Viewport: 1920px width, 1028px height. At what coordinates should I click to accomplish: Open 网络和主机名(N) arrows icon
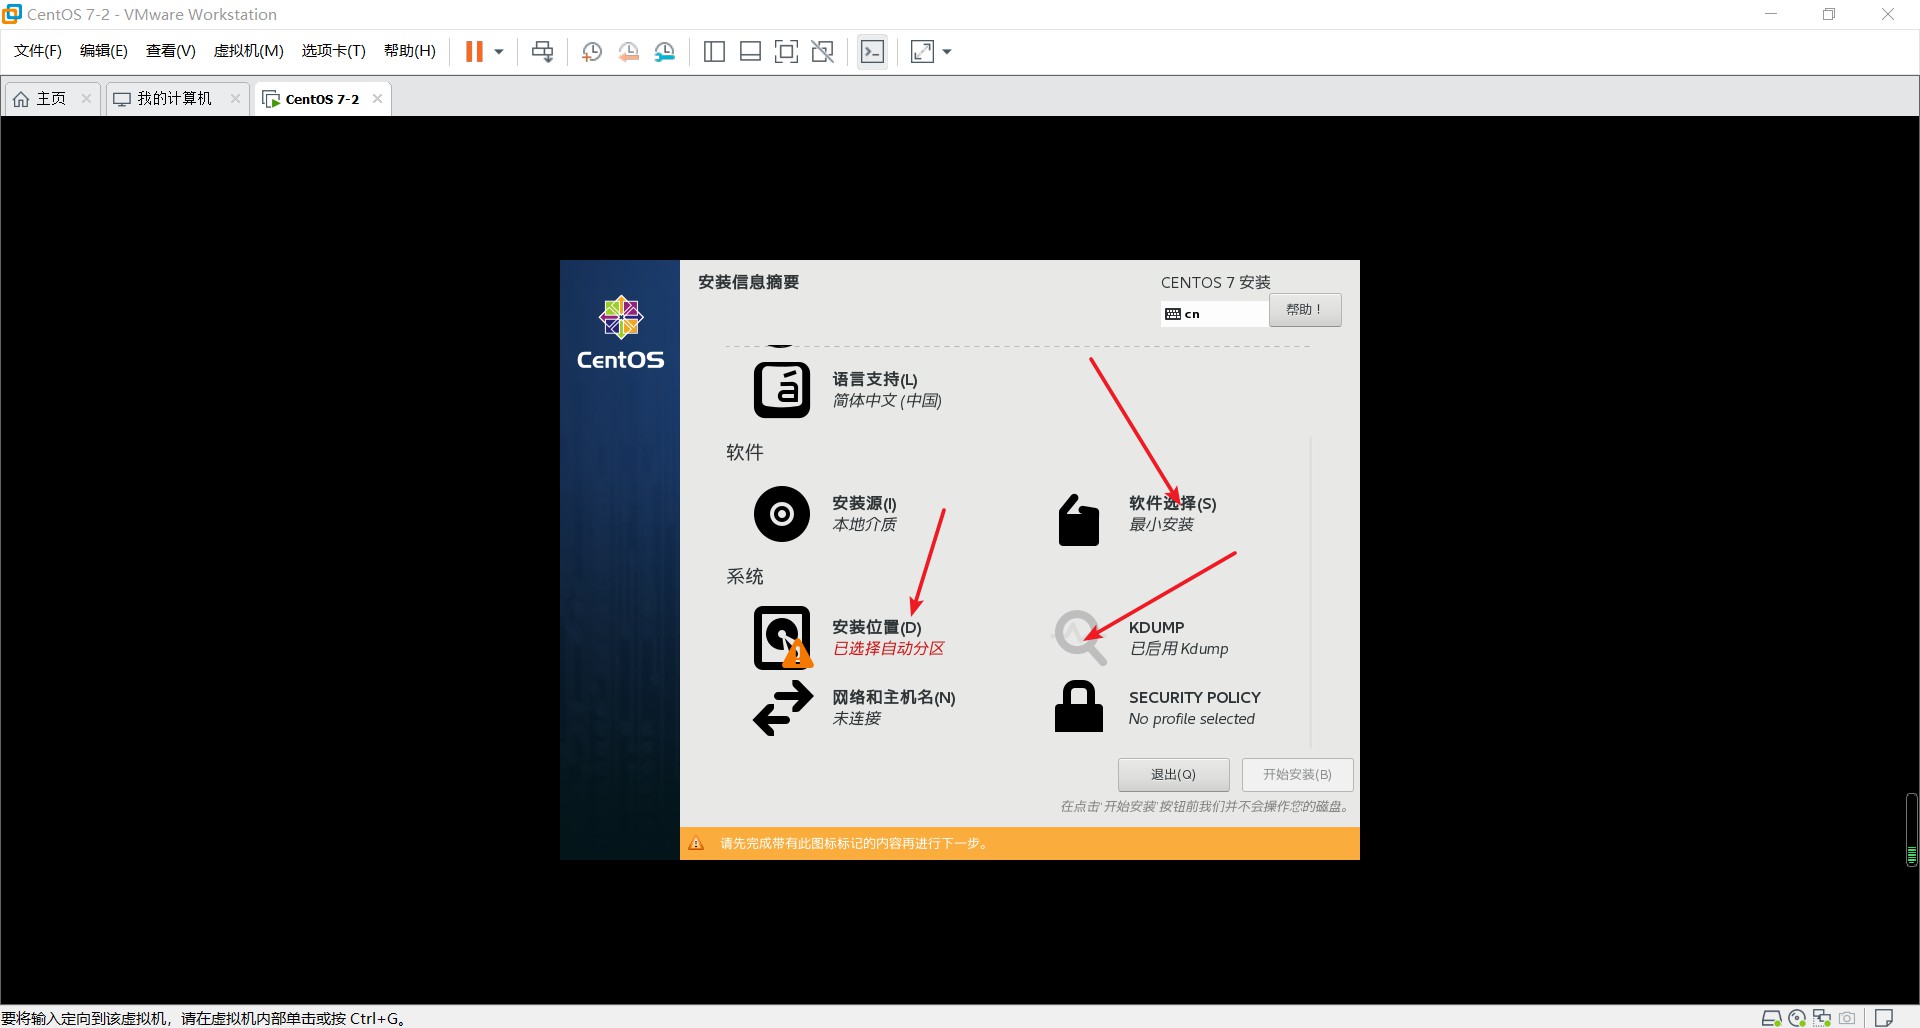click(x=783, y=708)
